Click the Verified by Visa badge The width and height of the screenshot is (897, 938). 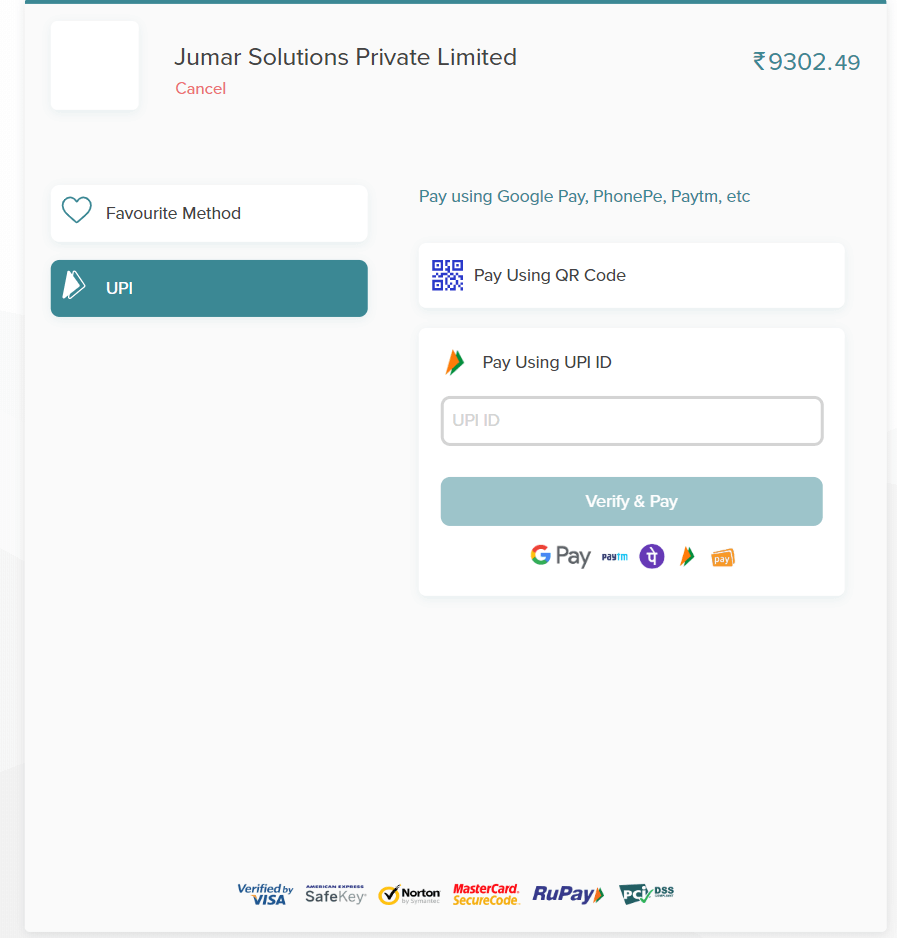(x=265, y=894)
